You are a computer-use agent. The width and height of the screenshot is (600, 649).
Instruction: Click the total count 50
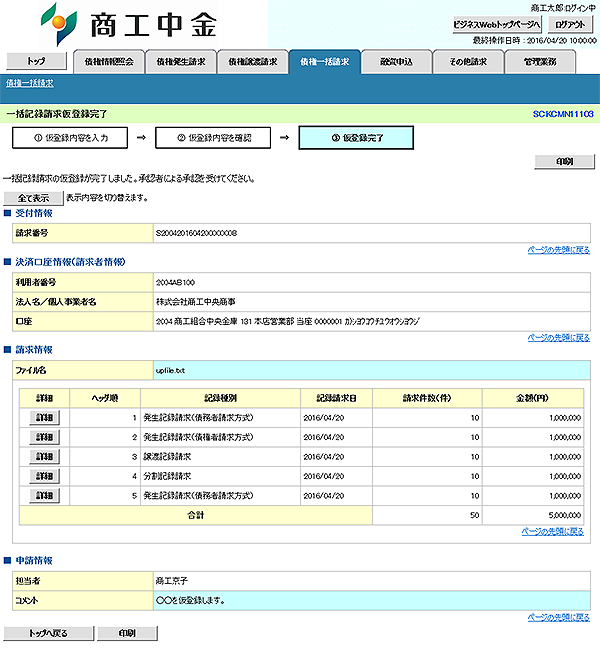[475, 515]
